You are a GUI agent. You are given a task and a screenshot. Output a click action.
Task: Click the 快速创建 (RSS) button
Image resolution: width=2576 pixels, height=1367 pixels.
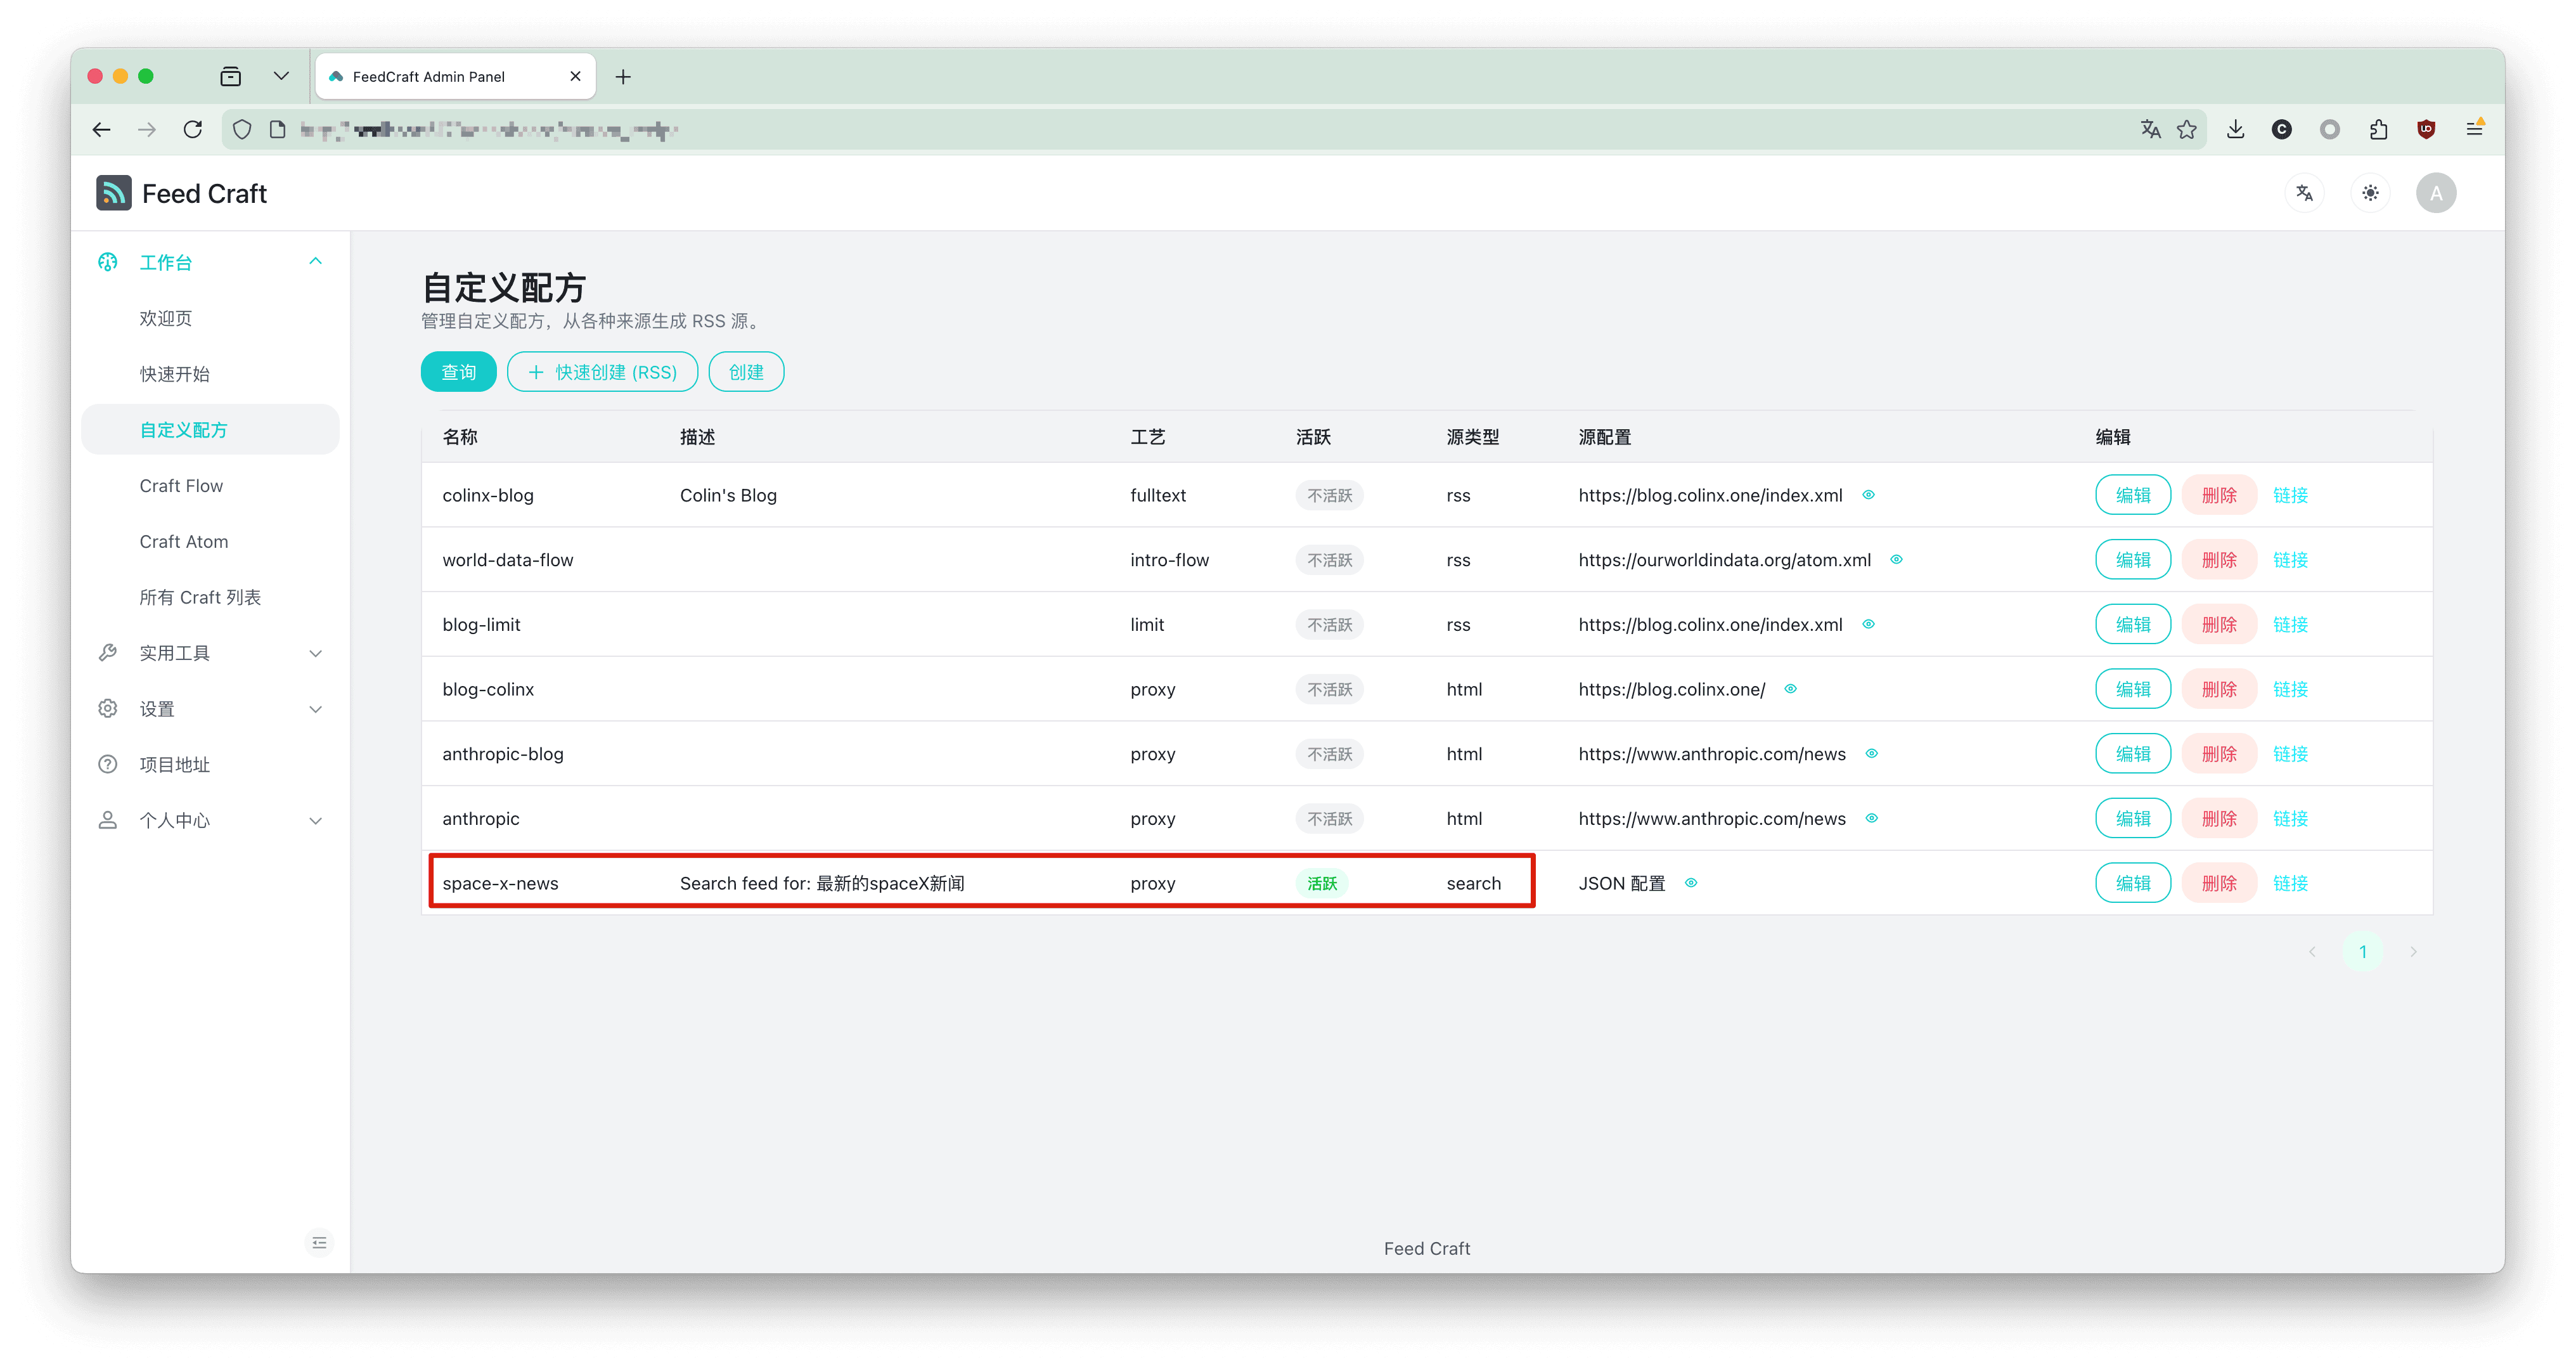click(602, 372)
